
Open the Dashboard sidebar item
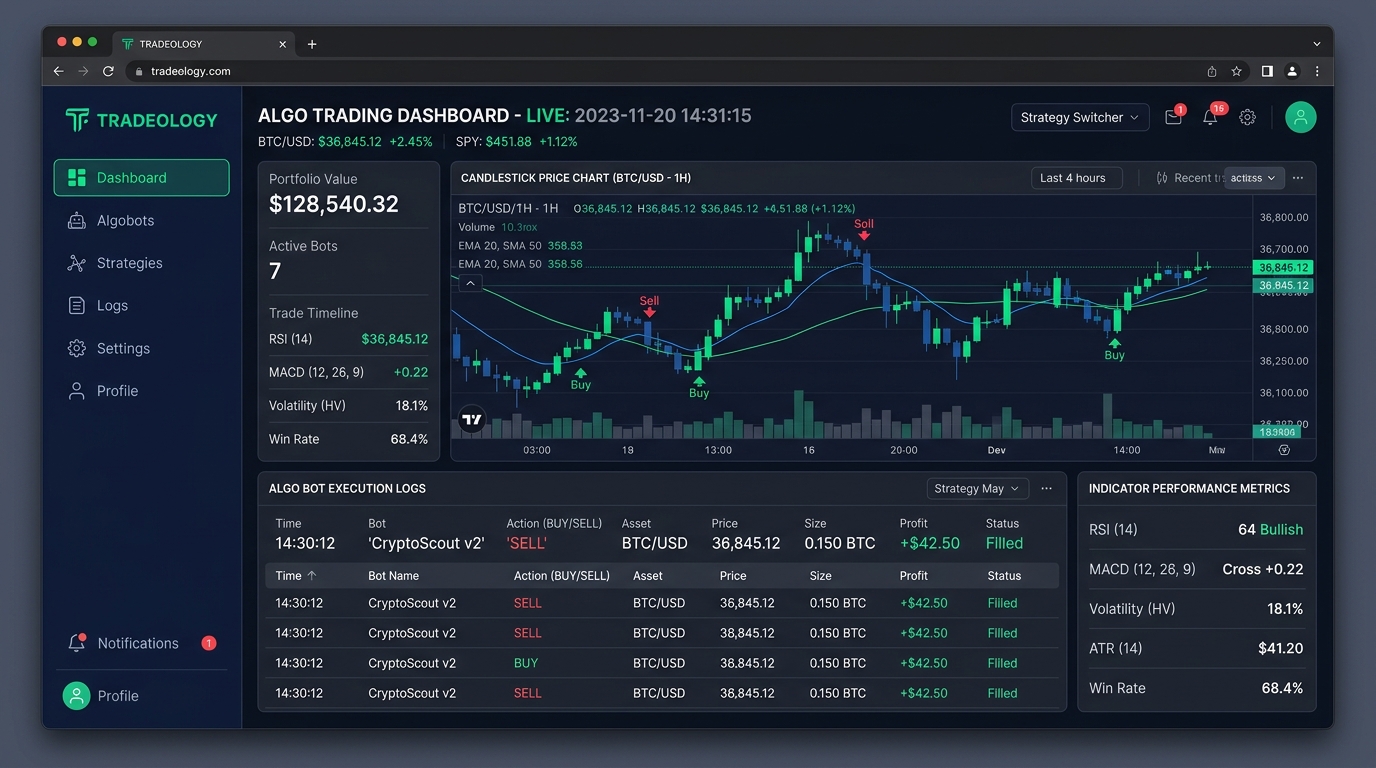[x=141, y=178]
